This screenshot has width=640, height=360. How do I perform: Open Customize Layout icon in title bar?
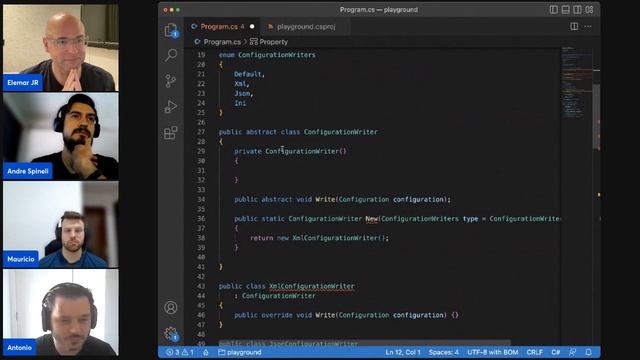[x=589, y=9]
